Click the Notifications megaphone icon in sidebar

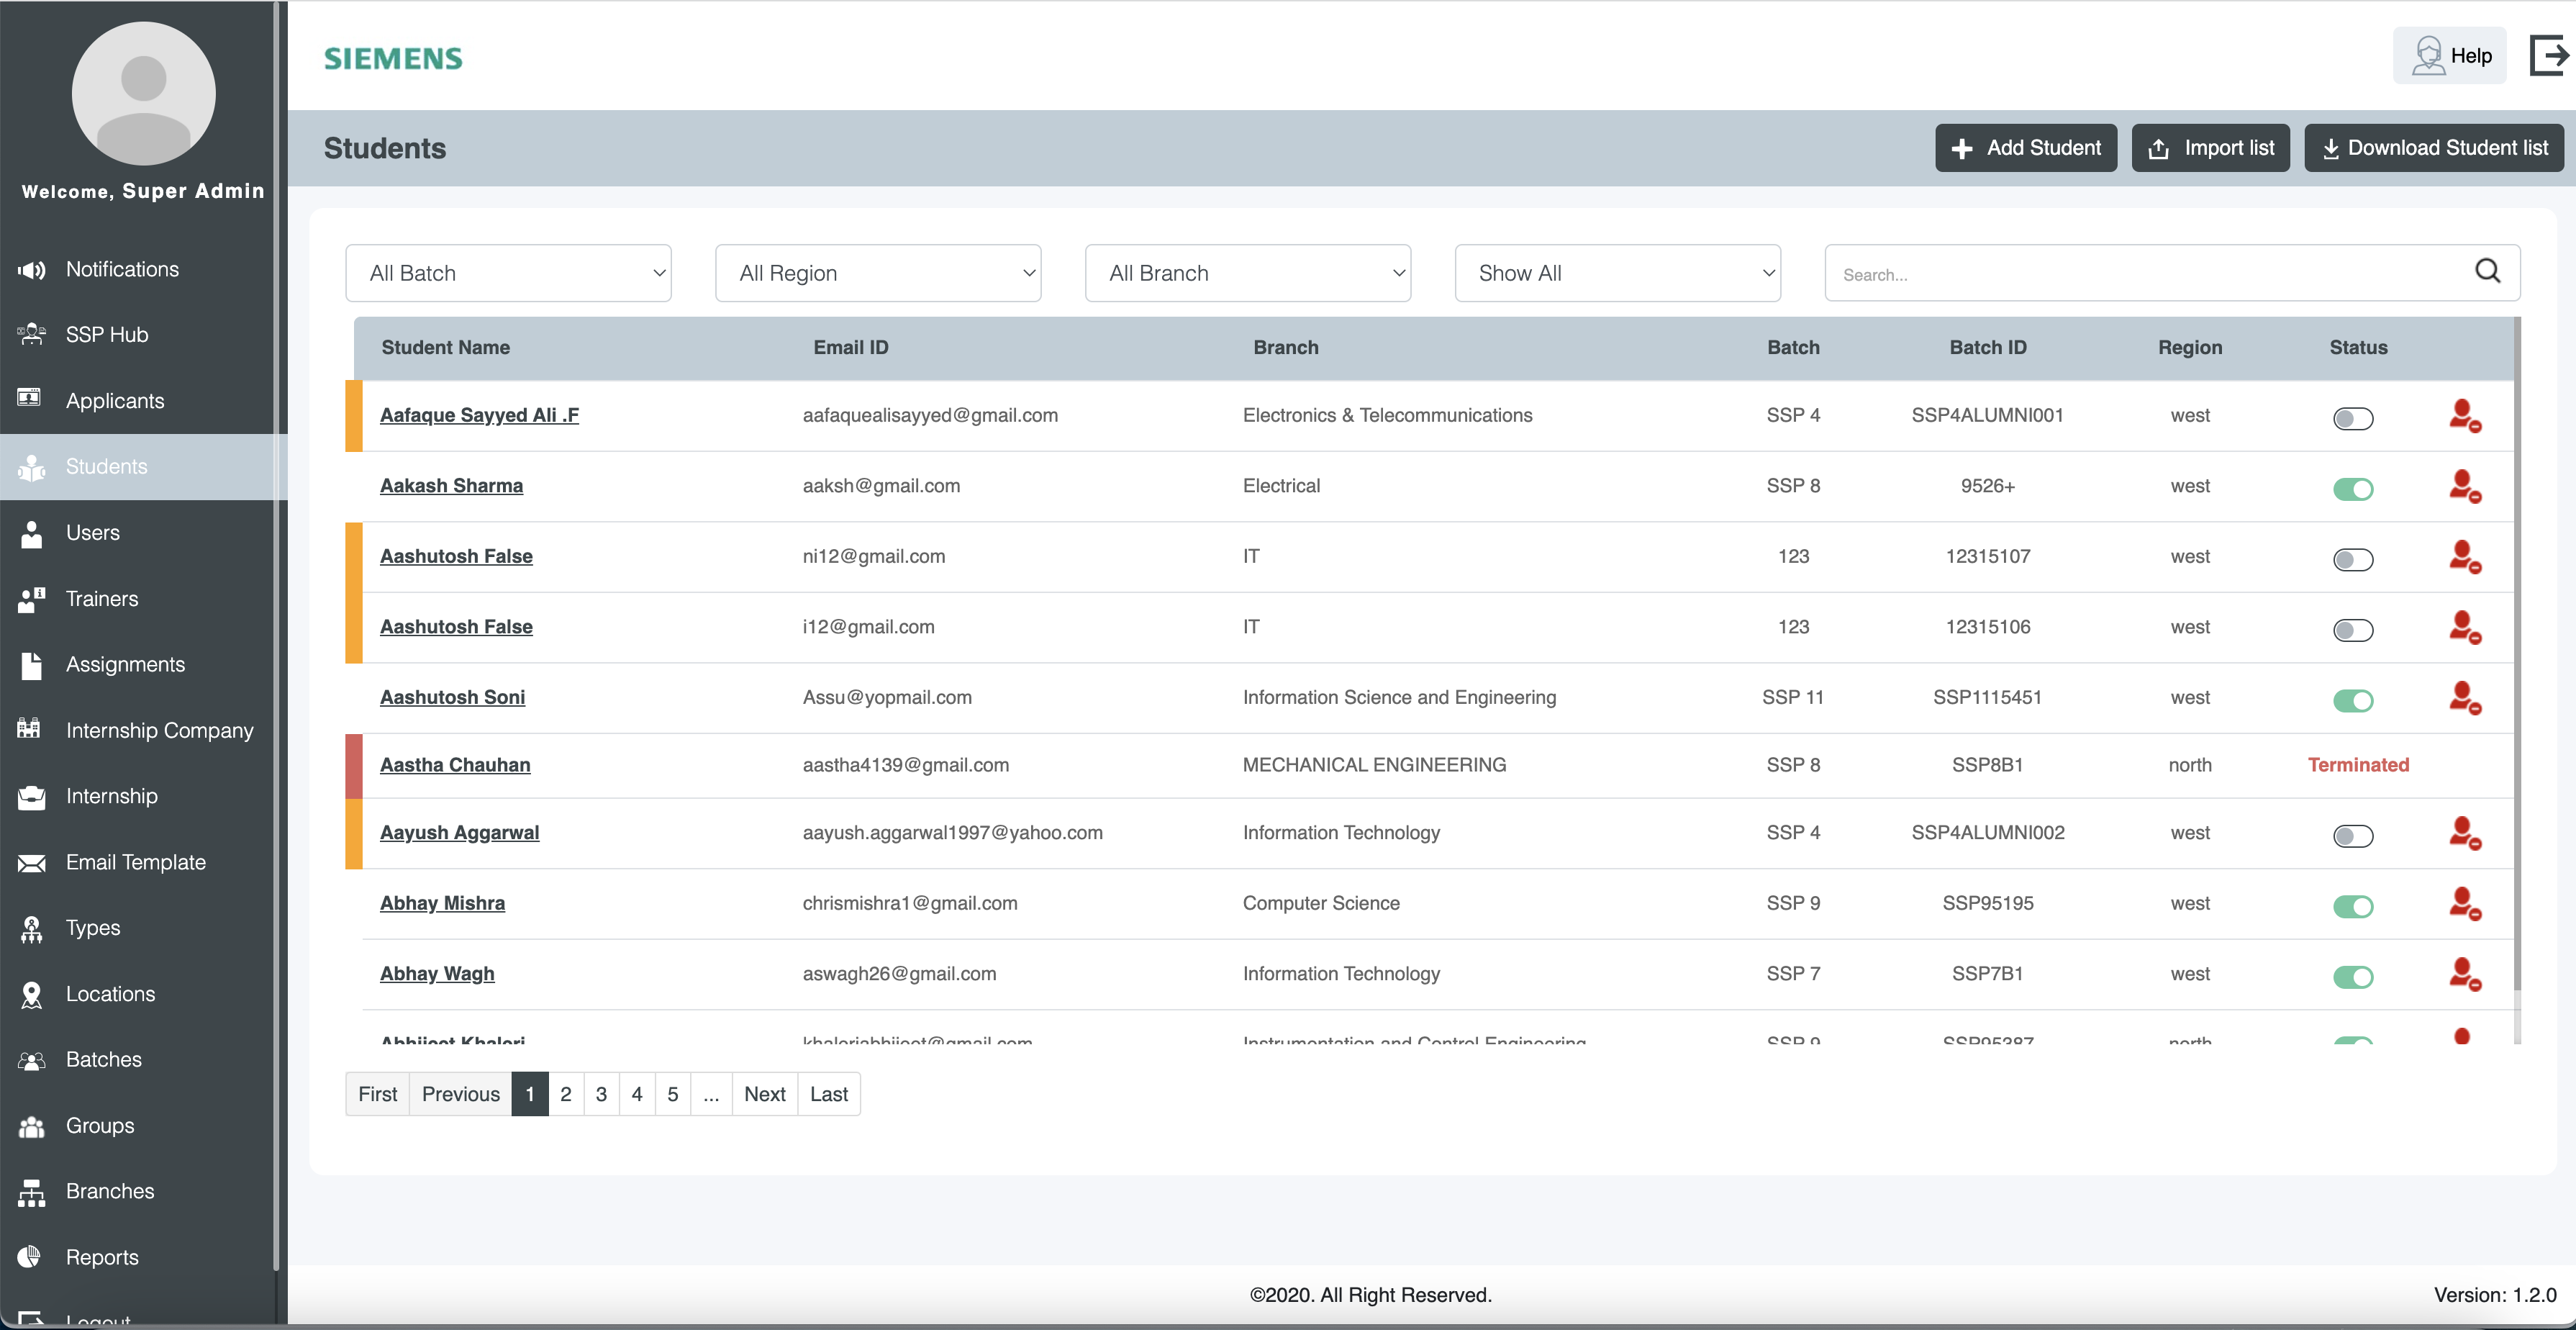pos(32,270)
